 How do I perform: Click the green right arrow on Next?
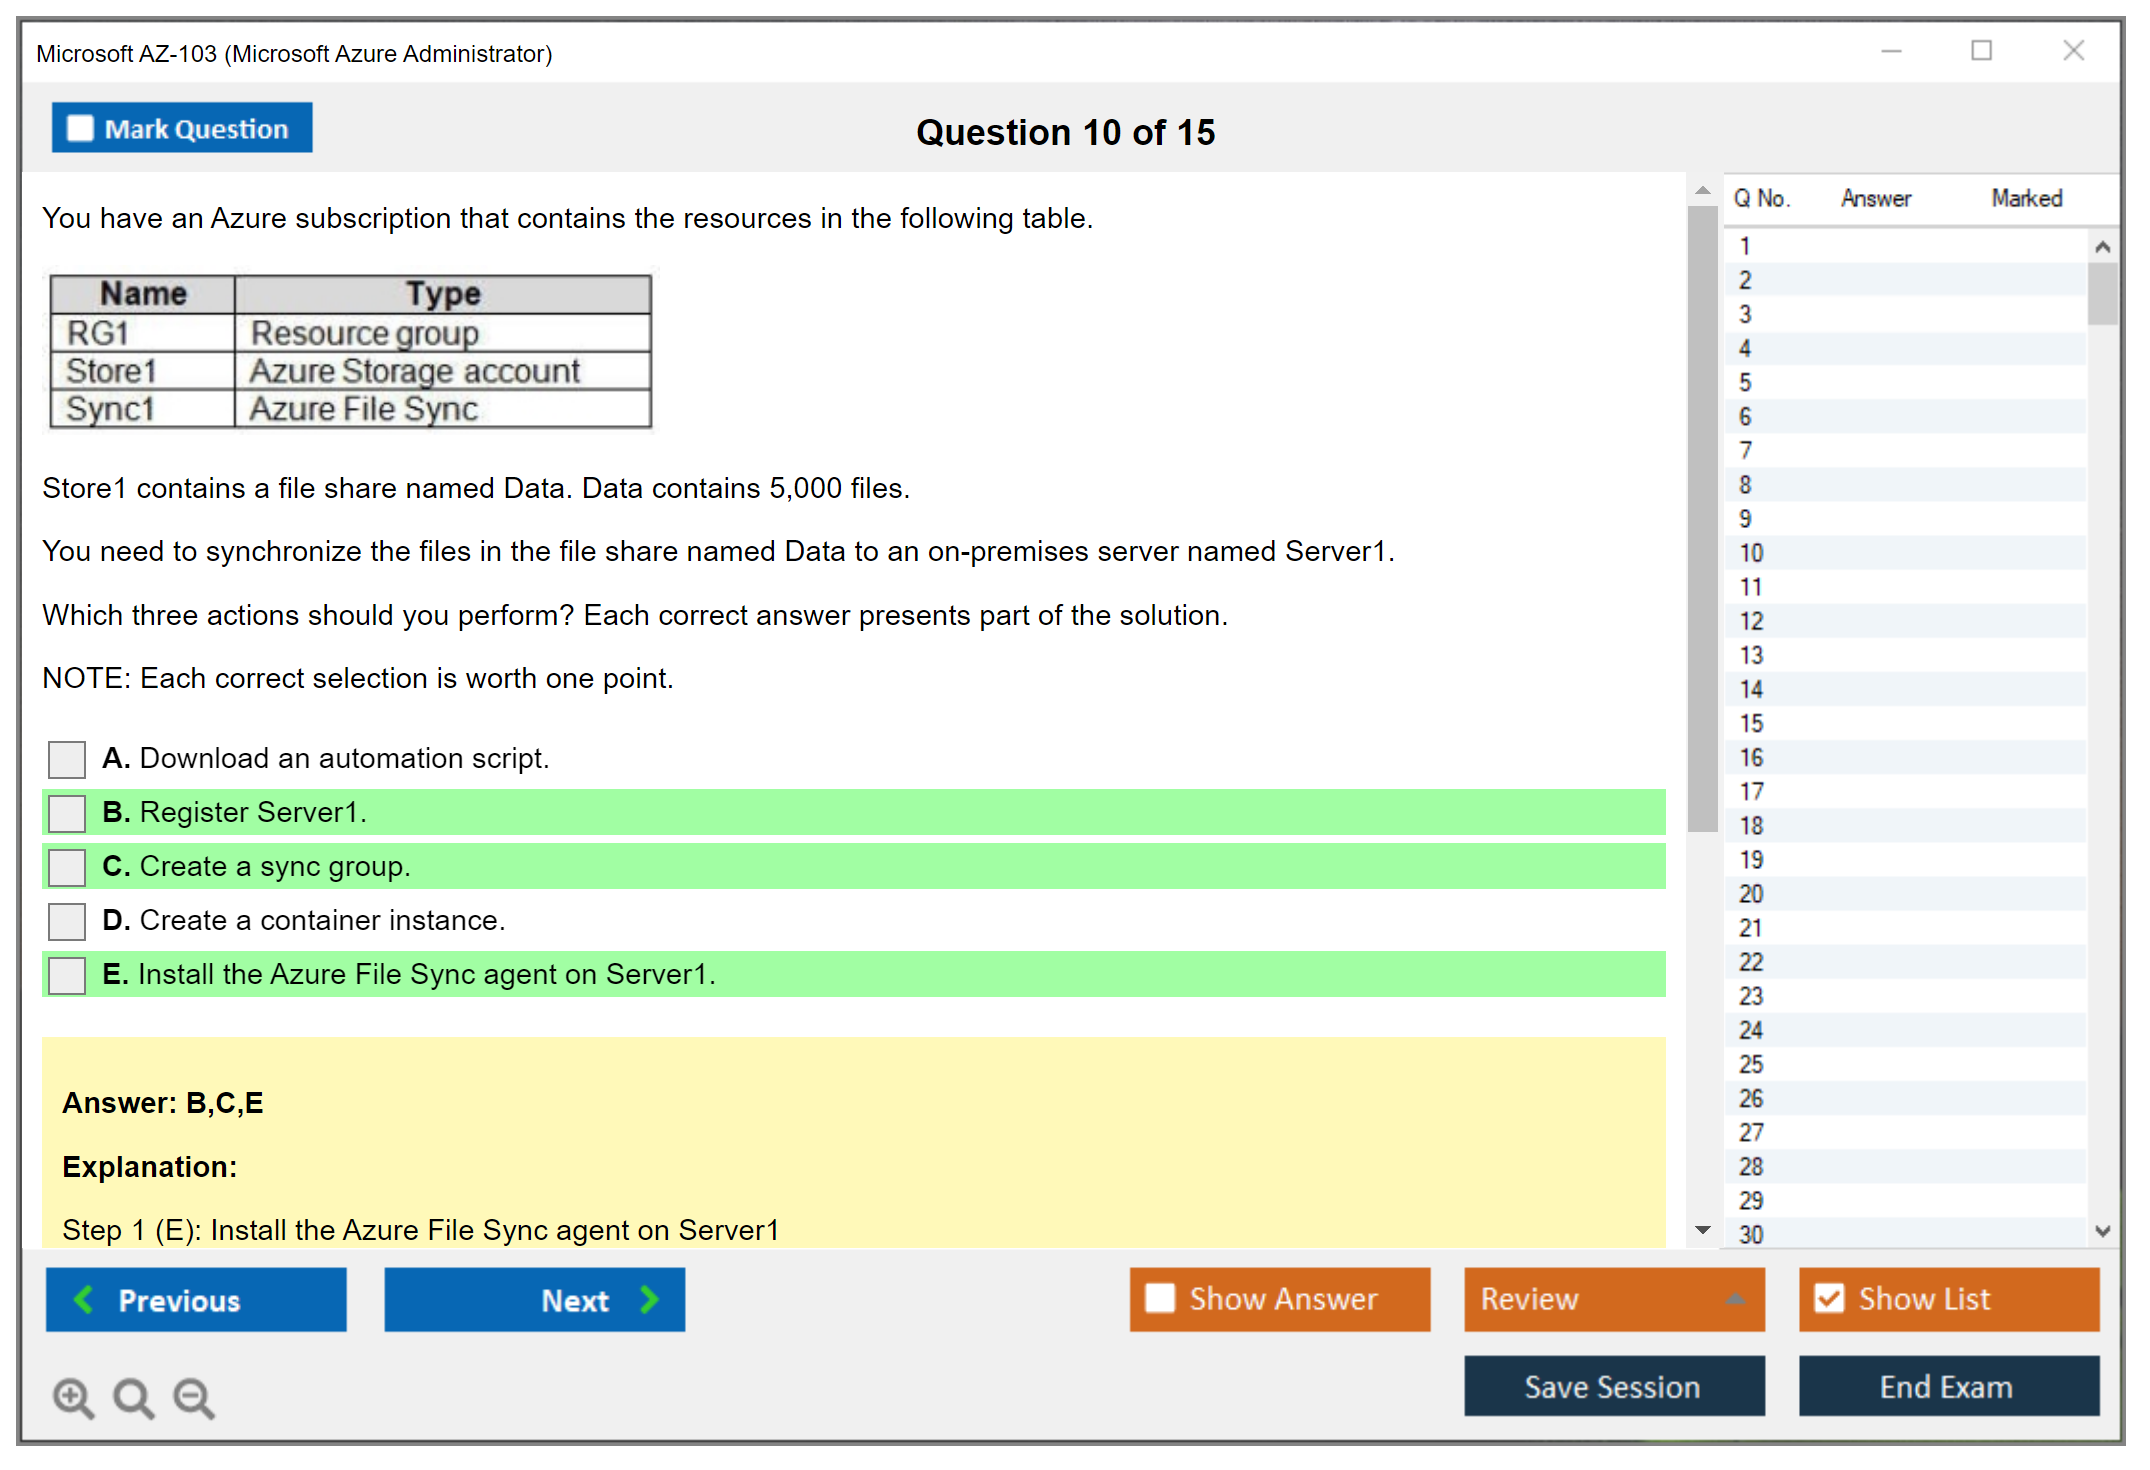[649, 1299]
